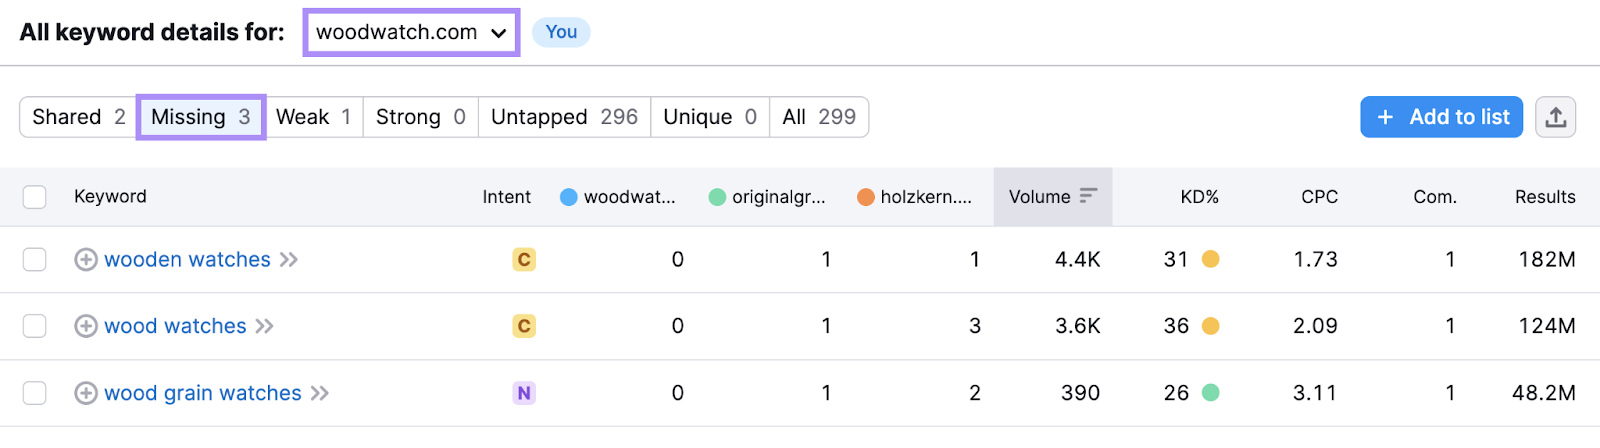Image resolution: width=1600 pixels, height=448 pixels.
Task: Open the woodwatch.com domain dropdown
Action: (x=411, y=32)
